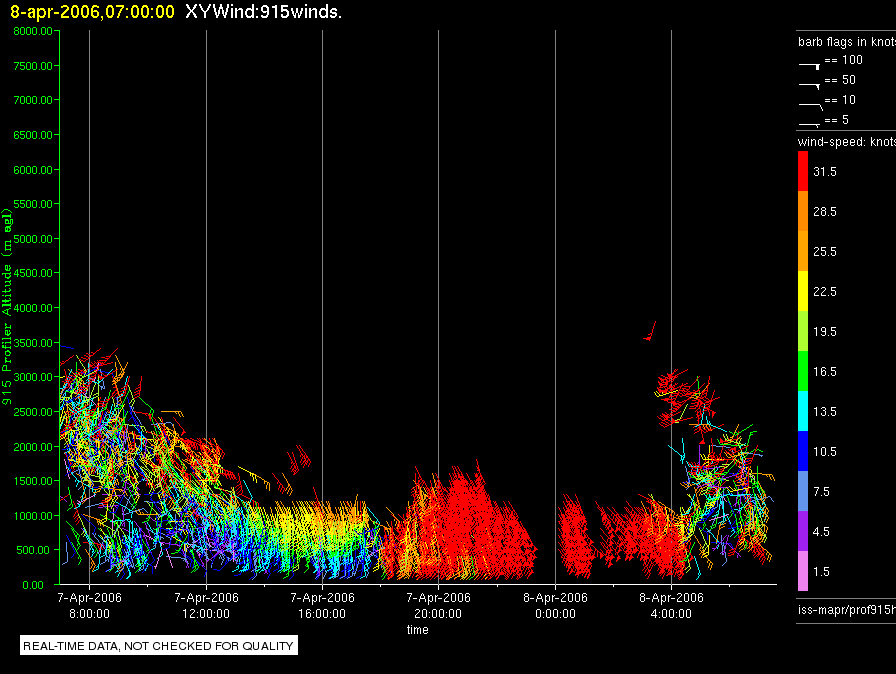The image size is (896, 674).
Task: Click the 7000.00 altitude tick label
Action: 33,100
